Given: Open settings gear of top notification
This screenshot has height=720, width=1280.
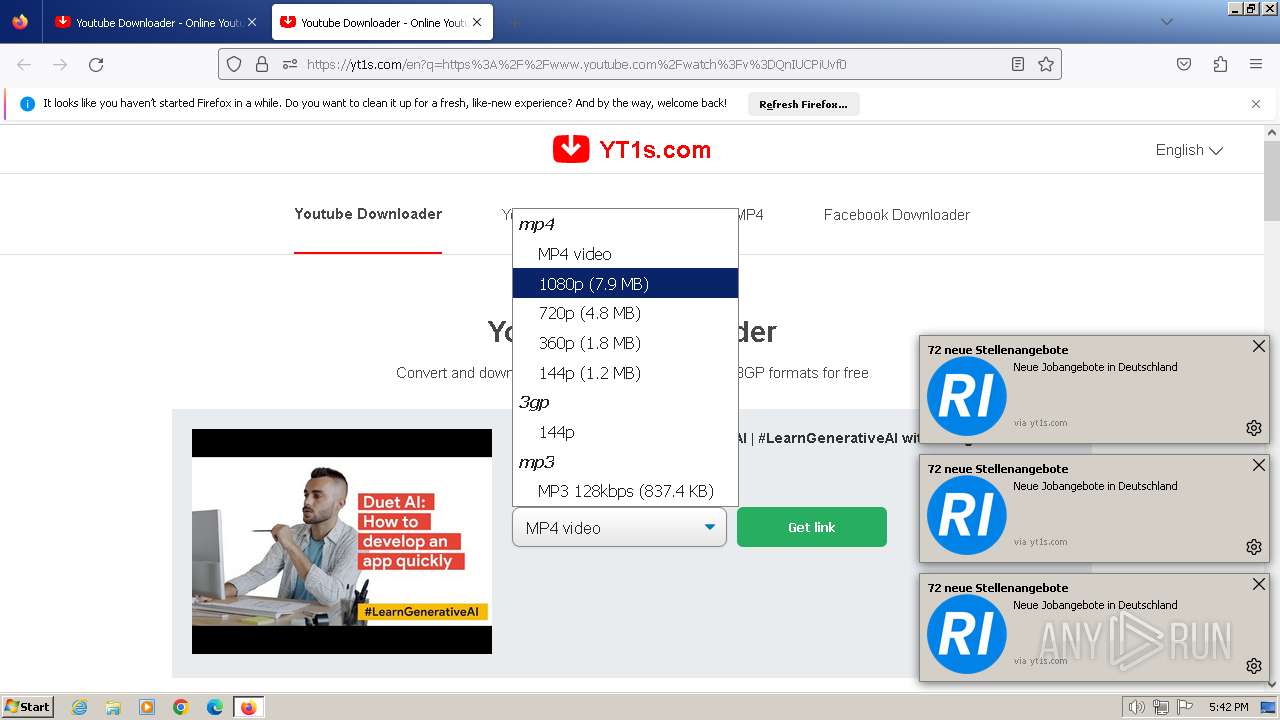Looking at the screenshot, I should 1254,428.
